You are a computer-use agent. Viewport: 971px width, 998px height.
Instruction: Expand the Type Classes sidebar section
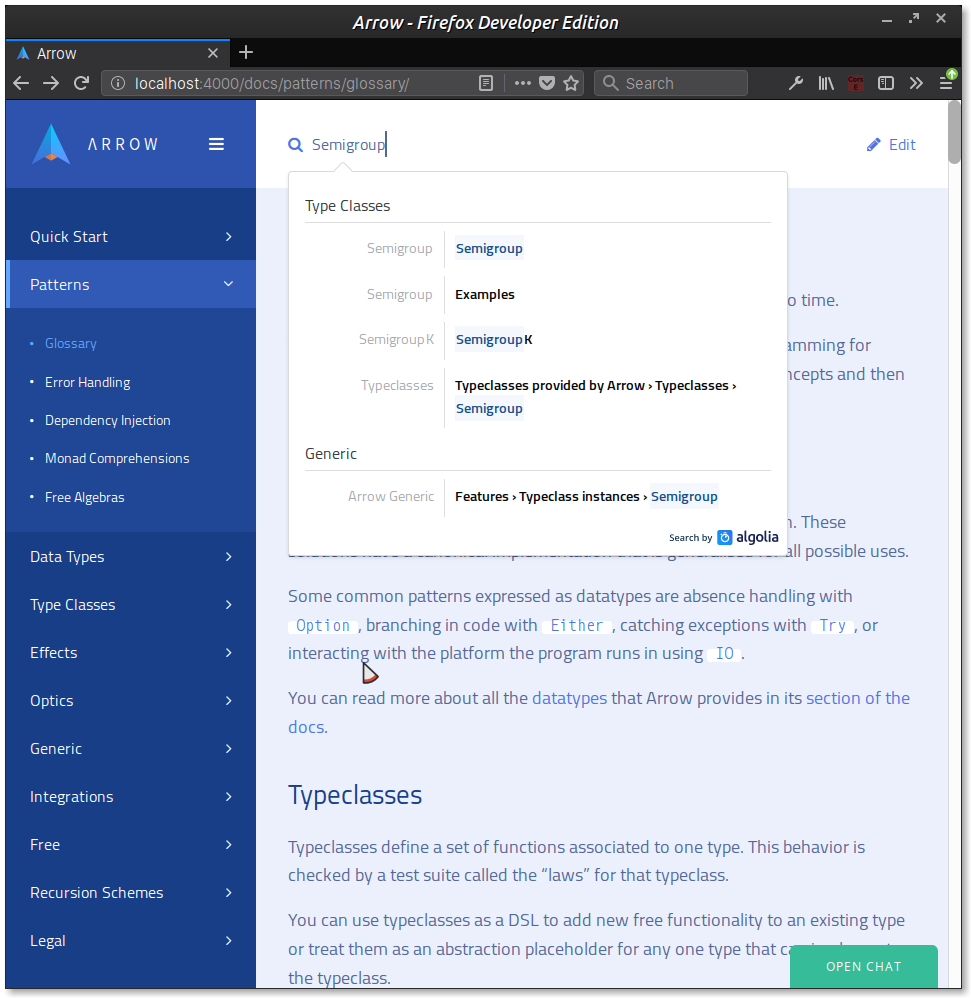(x=131, y=605)
